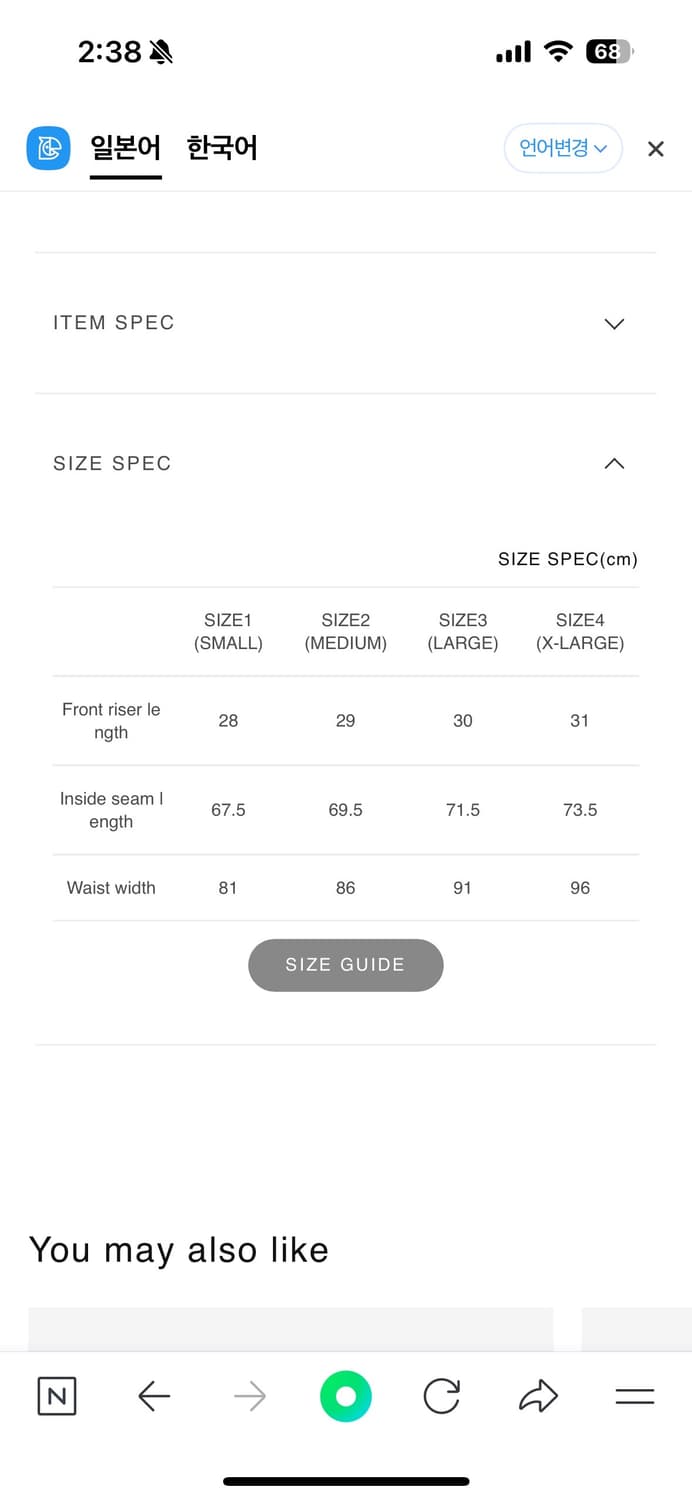
Task: Tap the share arrow icon
Action: (x=538, y=1396)
